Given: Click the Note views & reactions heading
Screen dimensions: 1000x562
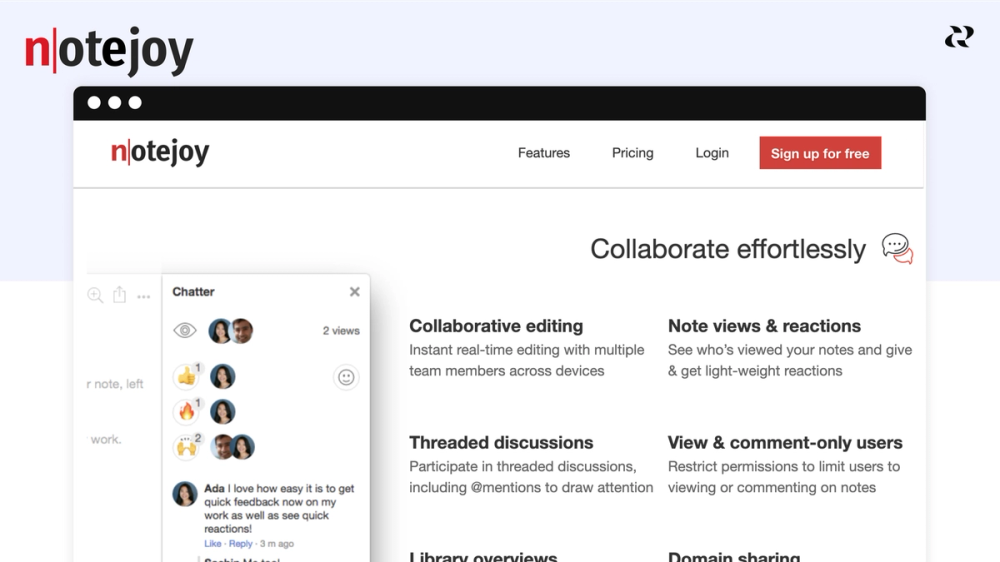Looking at the screenshot, I should click(x=764, y=326).
